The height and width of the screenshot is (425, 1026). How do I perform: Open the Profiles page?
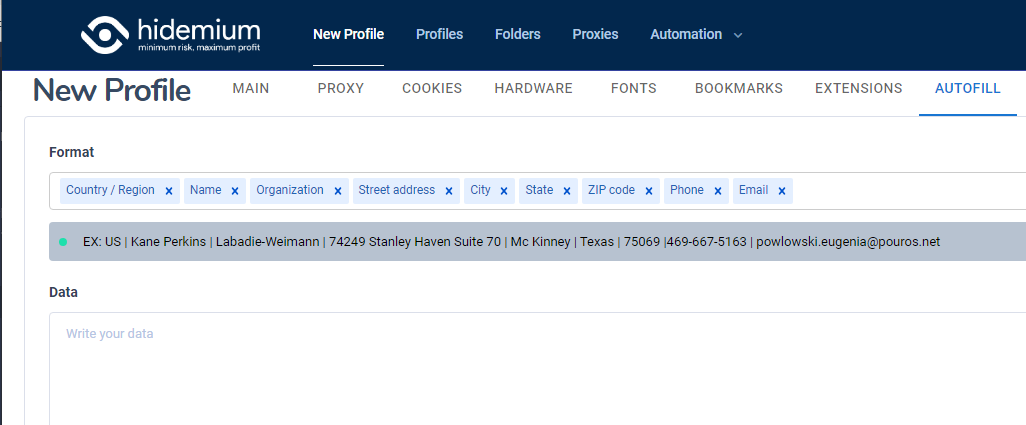tap(439, 34)
